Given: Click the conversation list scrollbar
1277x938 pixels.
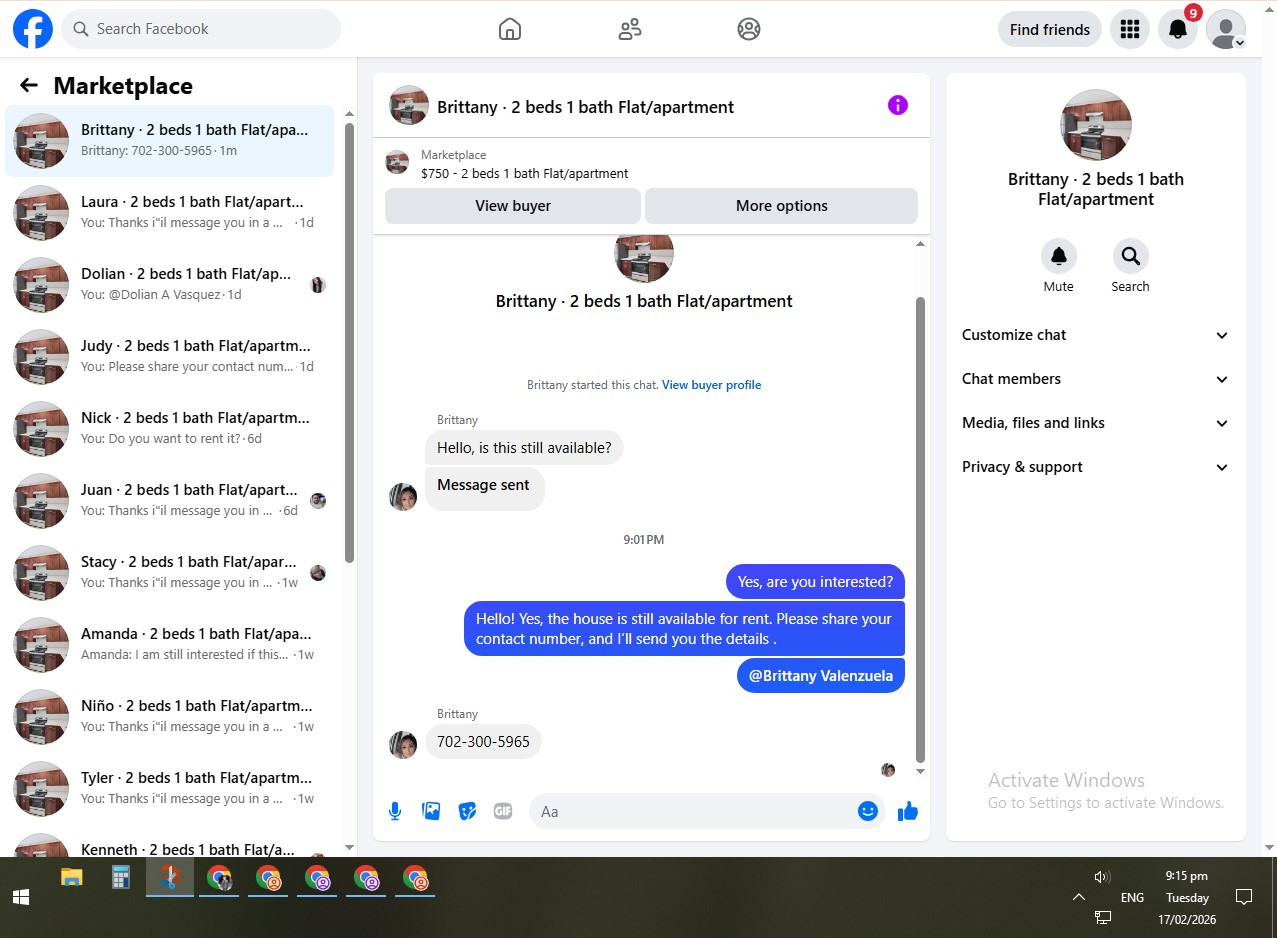Looking at the screenshot, I should tap(349, 342).
